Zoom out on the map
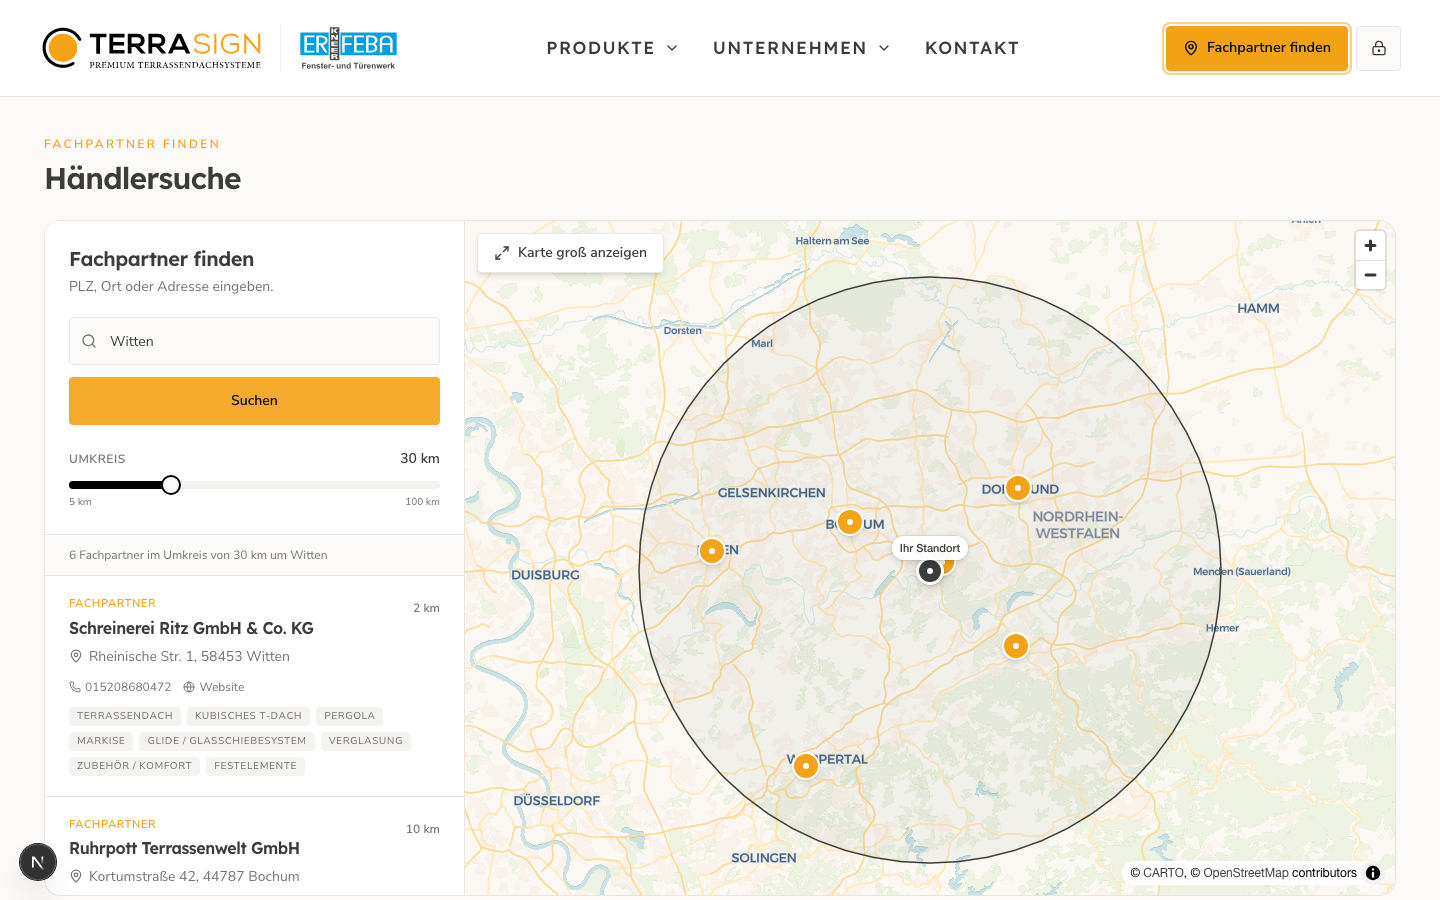This screenshot has height=900, width=1440. tap(1370, 275)
